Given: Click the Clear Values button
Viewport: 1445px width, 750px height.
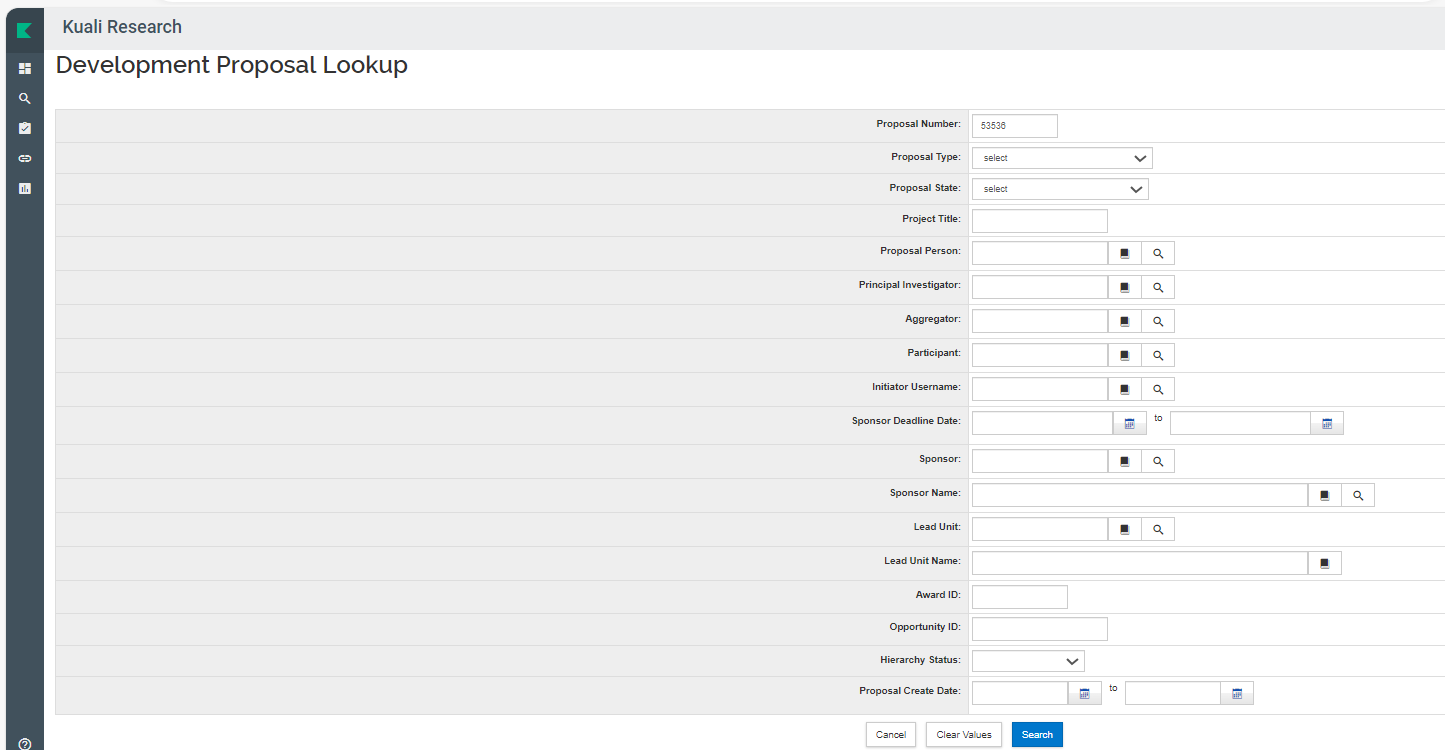Looking at the screenshot, I should [964, 735].
